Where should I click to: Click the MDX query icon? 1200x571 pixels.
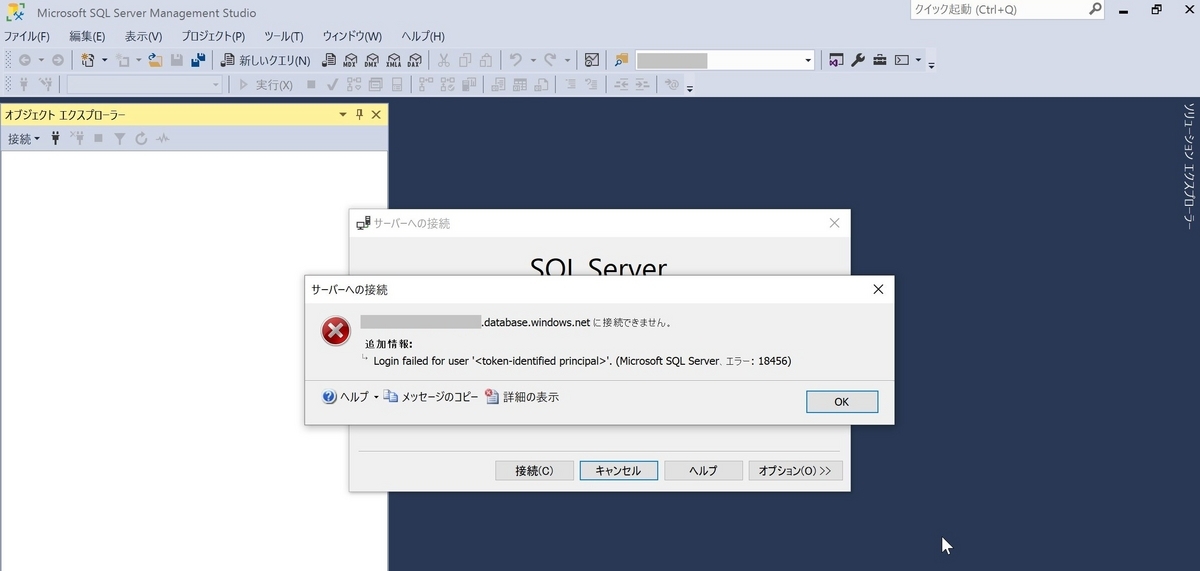click(350, 60)
